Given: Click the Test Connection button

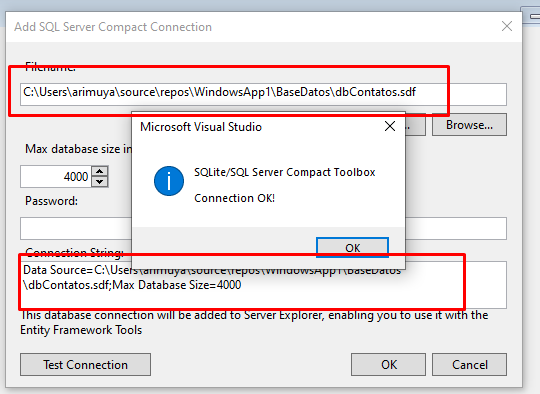Looking at the screenshot, I should tap(85, 364).
